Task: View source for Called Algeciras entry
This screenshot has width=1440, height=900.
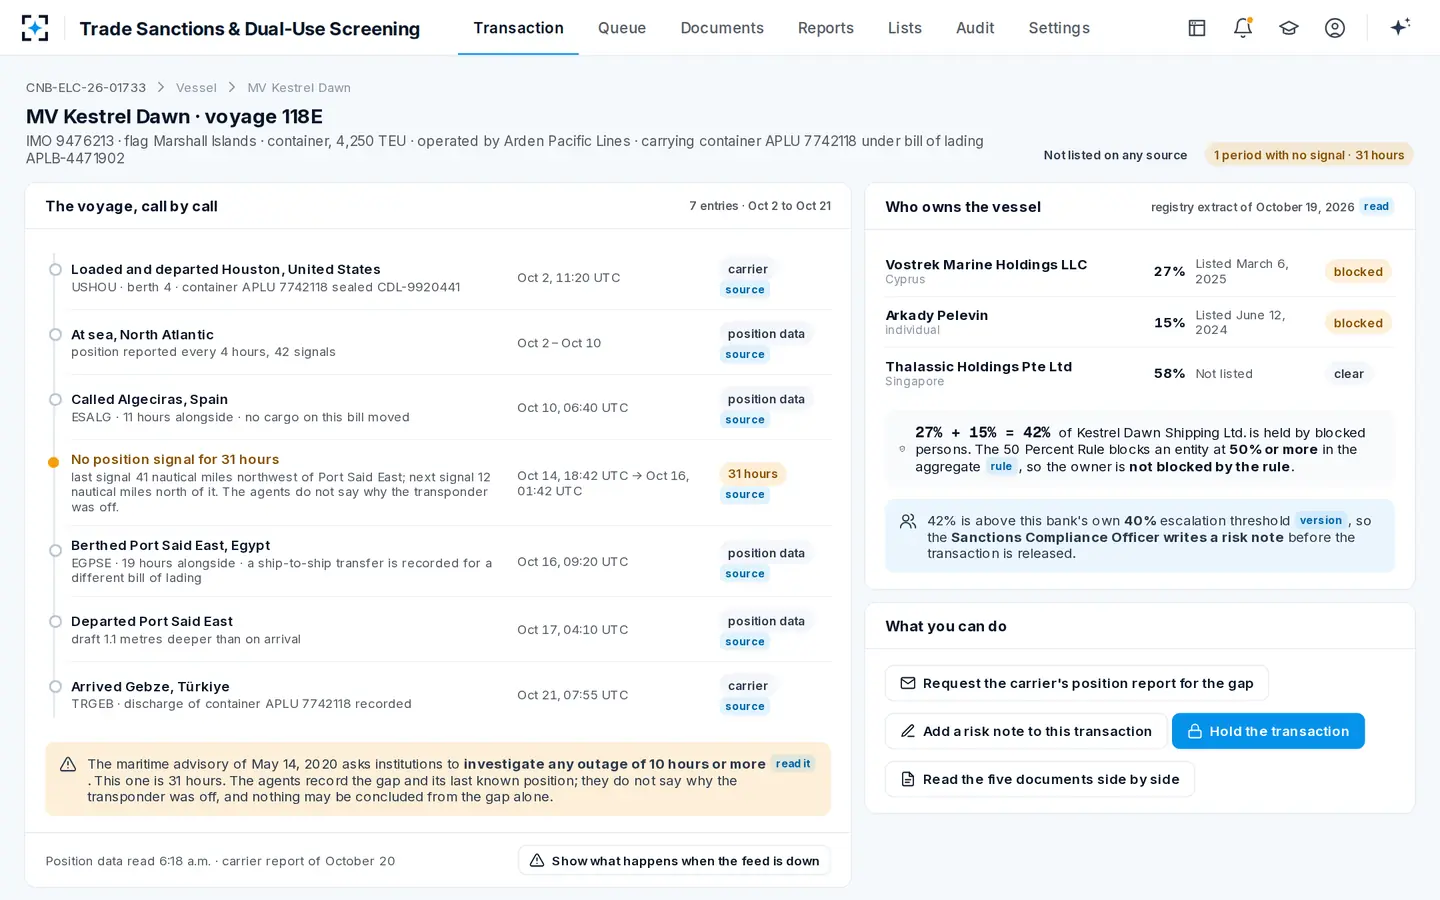Action: 745,420
